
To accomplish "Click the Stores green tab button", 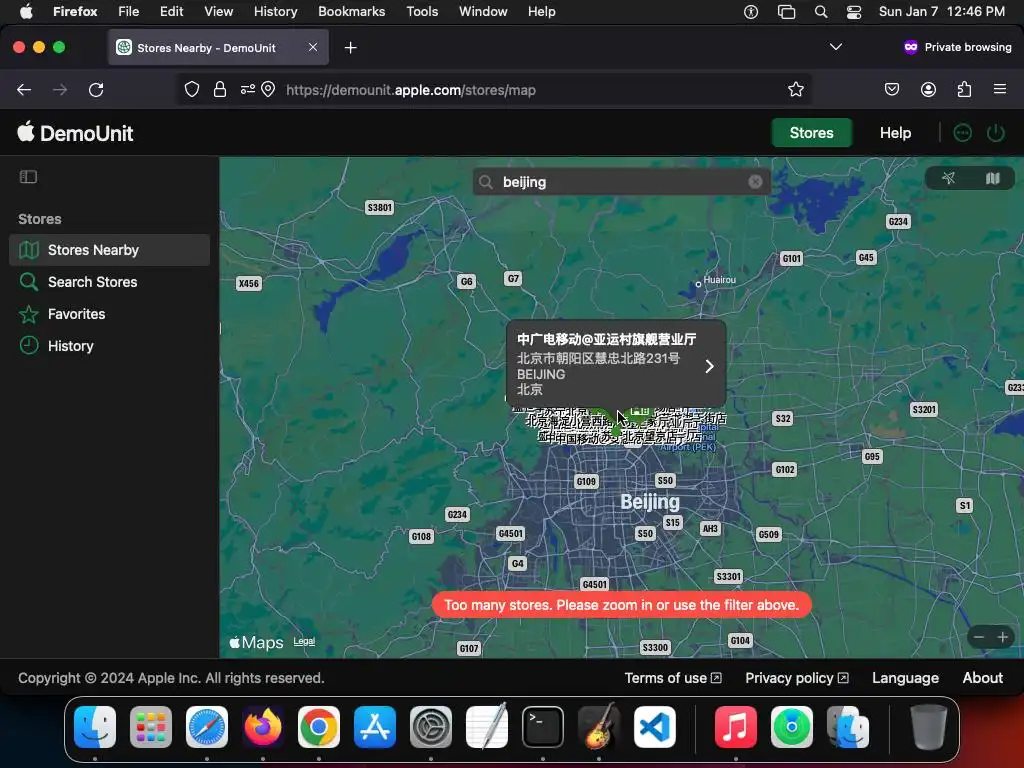I will [x=811, y=133].
